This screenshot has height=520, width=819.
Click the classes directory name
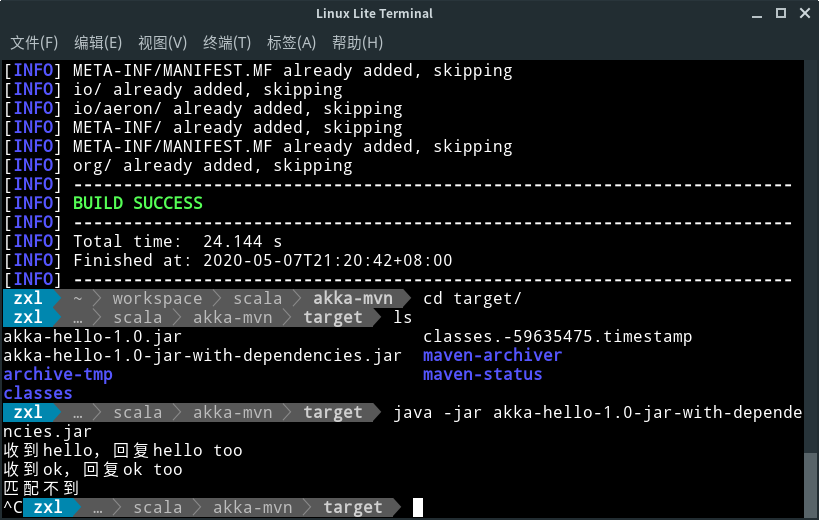pyautogui.click(x=38, y=393)
